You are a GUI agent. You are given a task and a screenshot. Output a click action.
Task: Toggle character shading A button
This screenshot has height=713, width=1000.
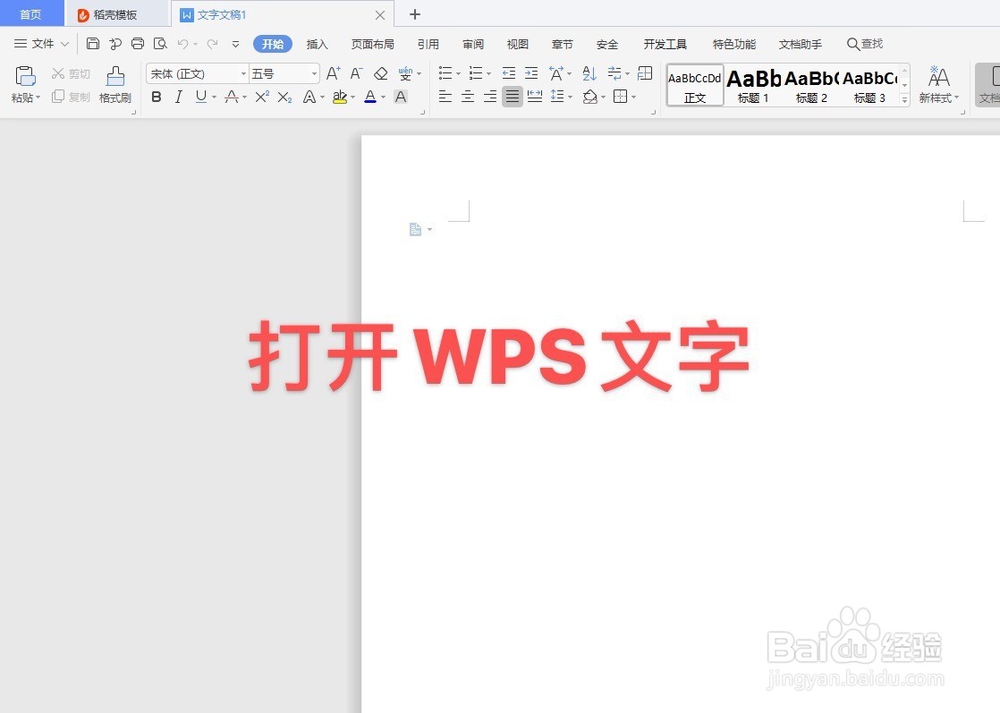(401, 97)
